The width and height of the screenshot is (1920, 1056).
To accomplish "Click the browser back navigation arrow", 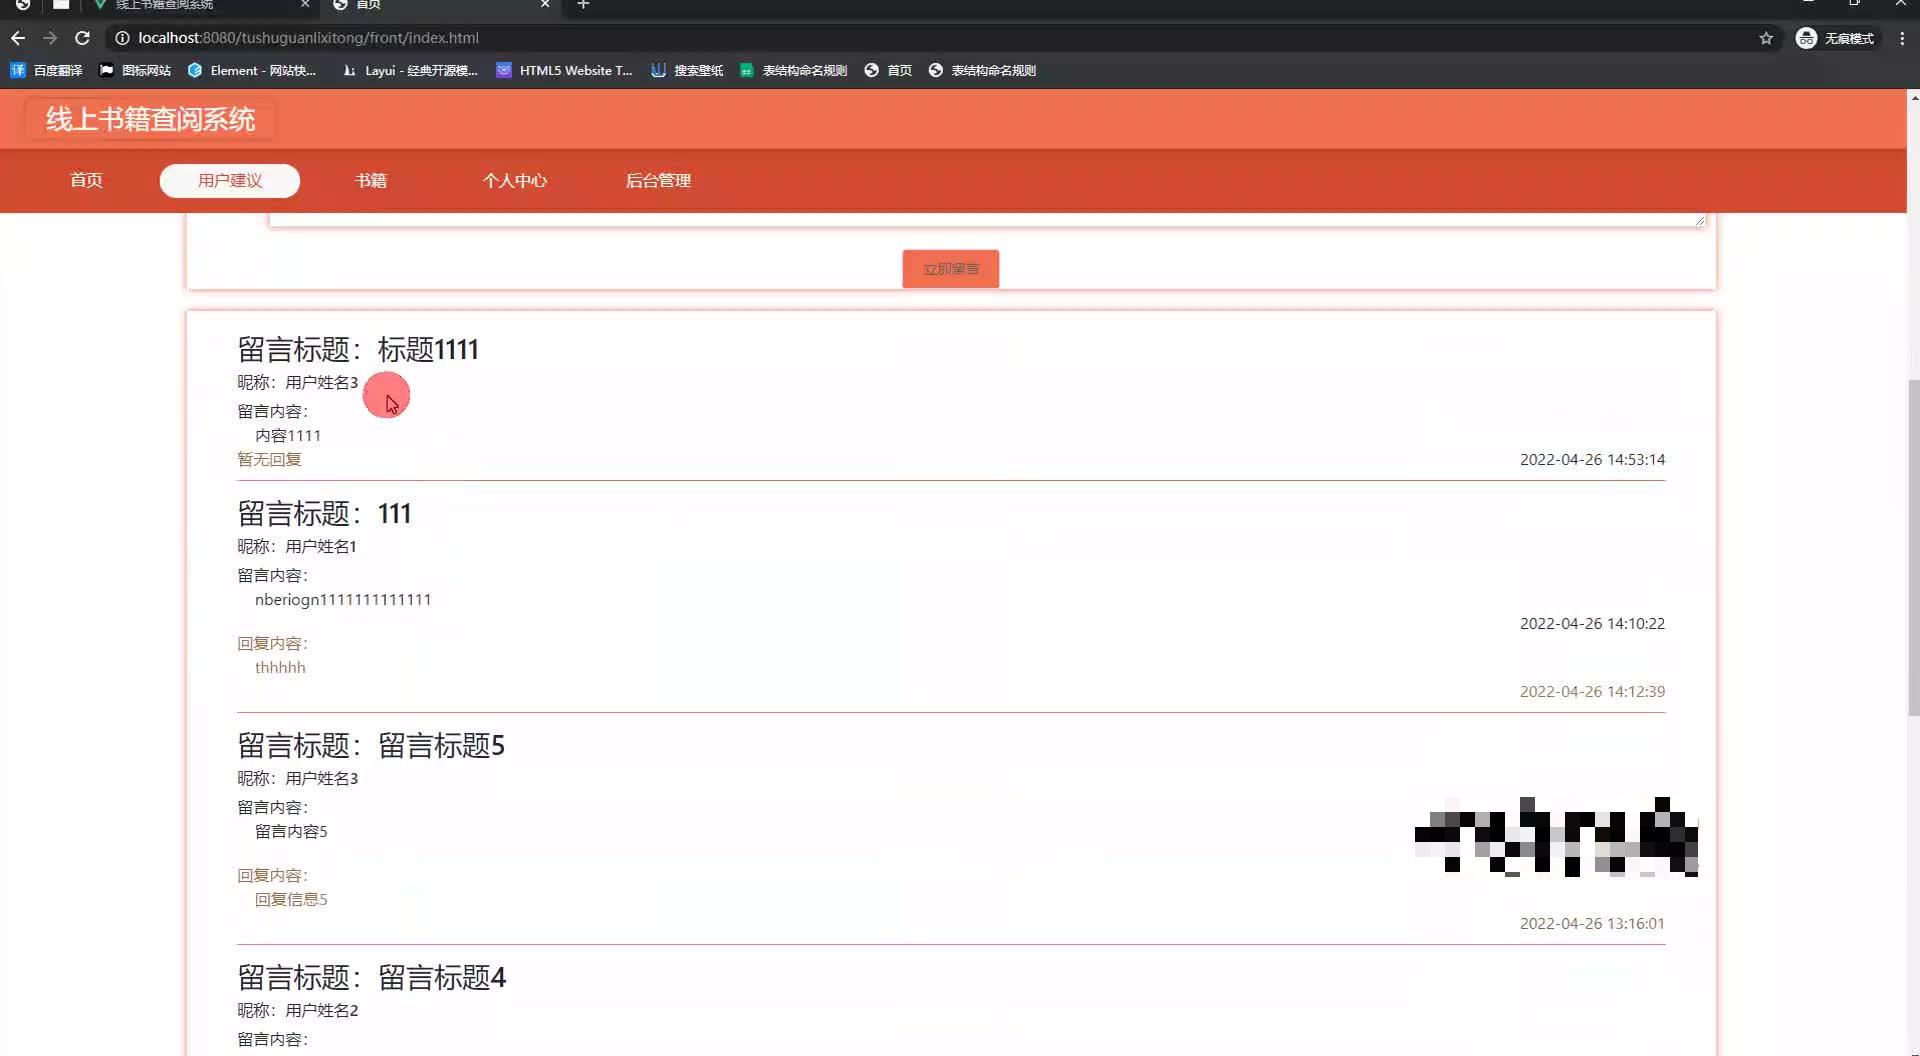I will coord(18,38).
